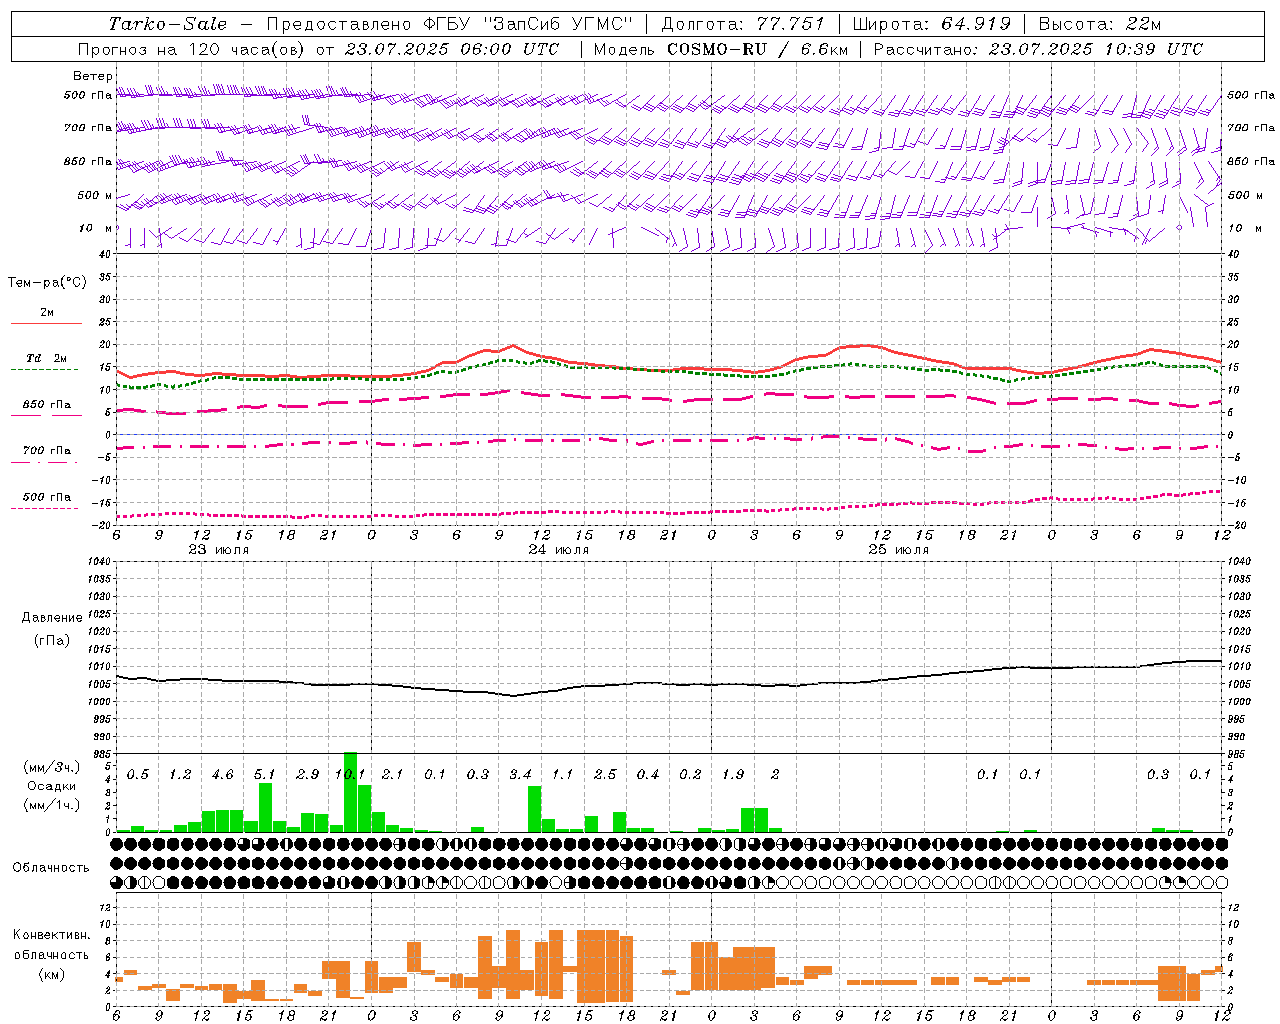Select the Тем-ра(°C) temperature label

(47, 283)
